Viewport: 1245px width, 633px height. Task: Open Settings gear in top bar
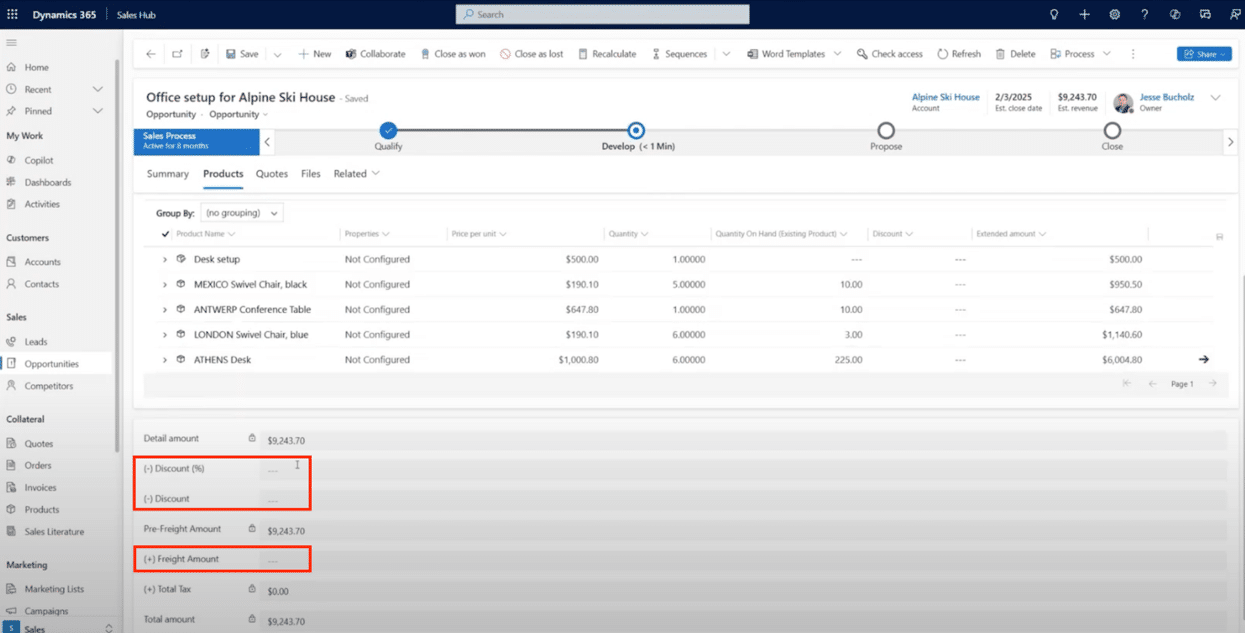(x=1114, y=15)
